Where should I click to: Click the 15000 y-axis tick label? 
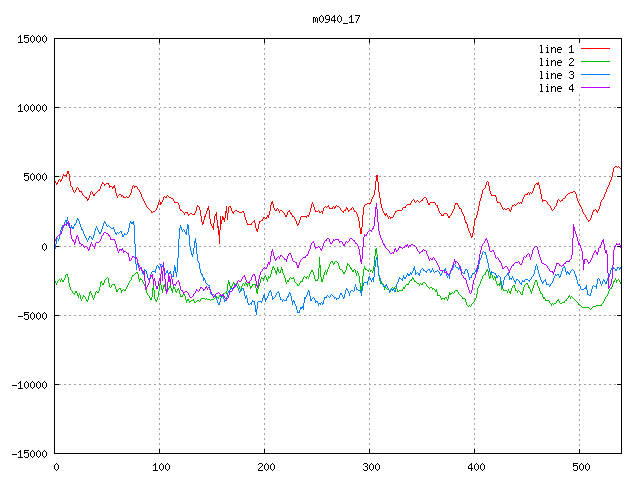32,39
